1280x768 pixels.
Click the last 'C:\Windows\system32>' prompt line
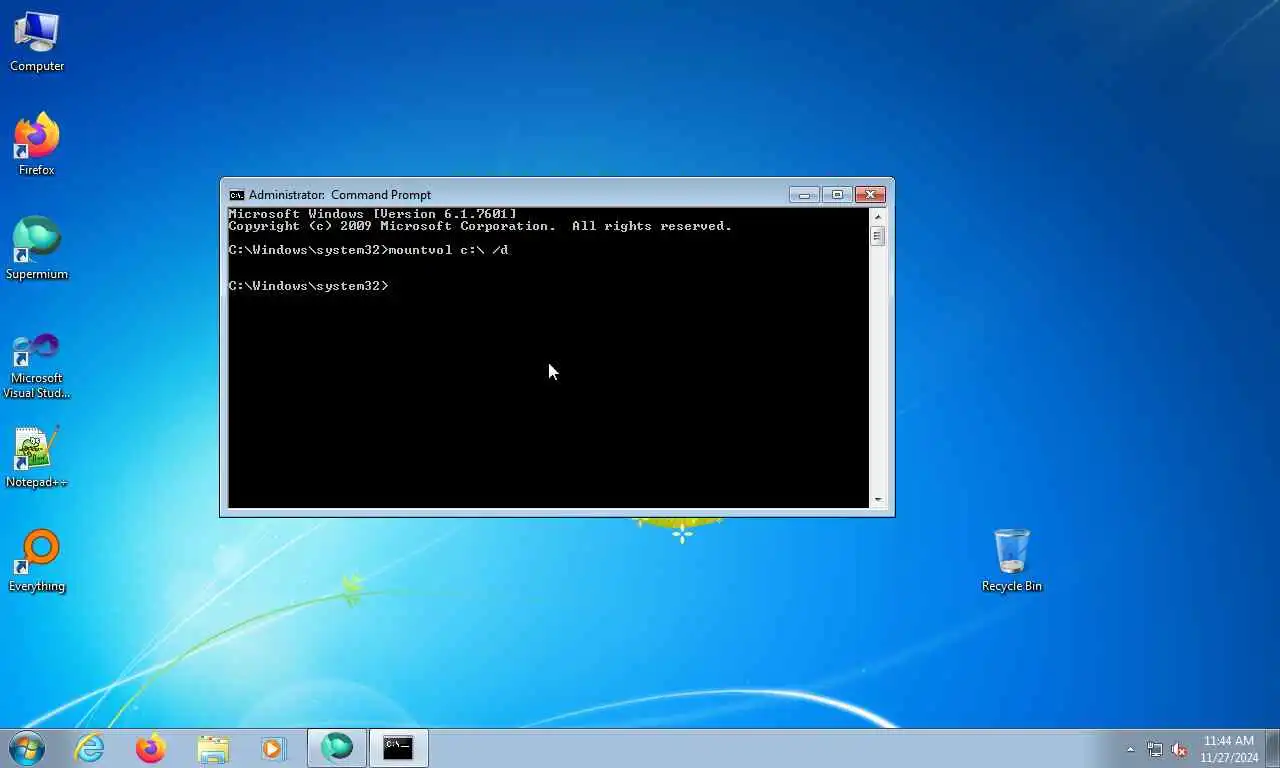point(308,286)
